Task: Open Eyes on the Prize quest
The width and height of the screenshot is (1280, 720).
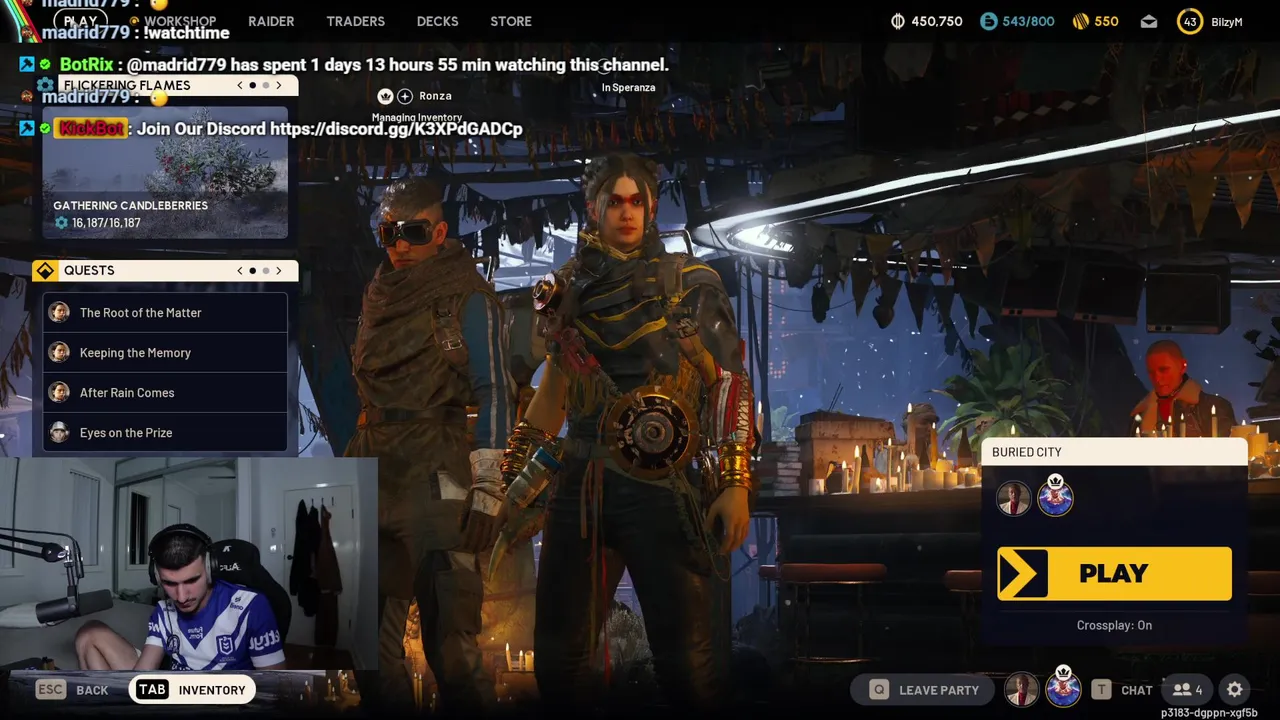Action: point(165,432)
